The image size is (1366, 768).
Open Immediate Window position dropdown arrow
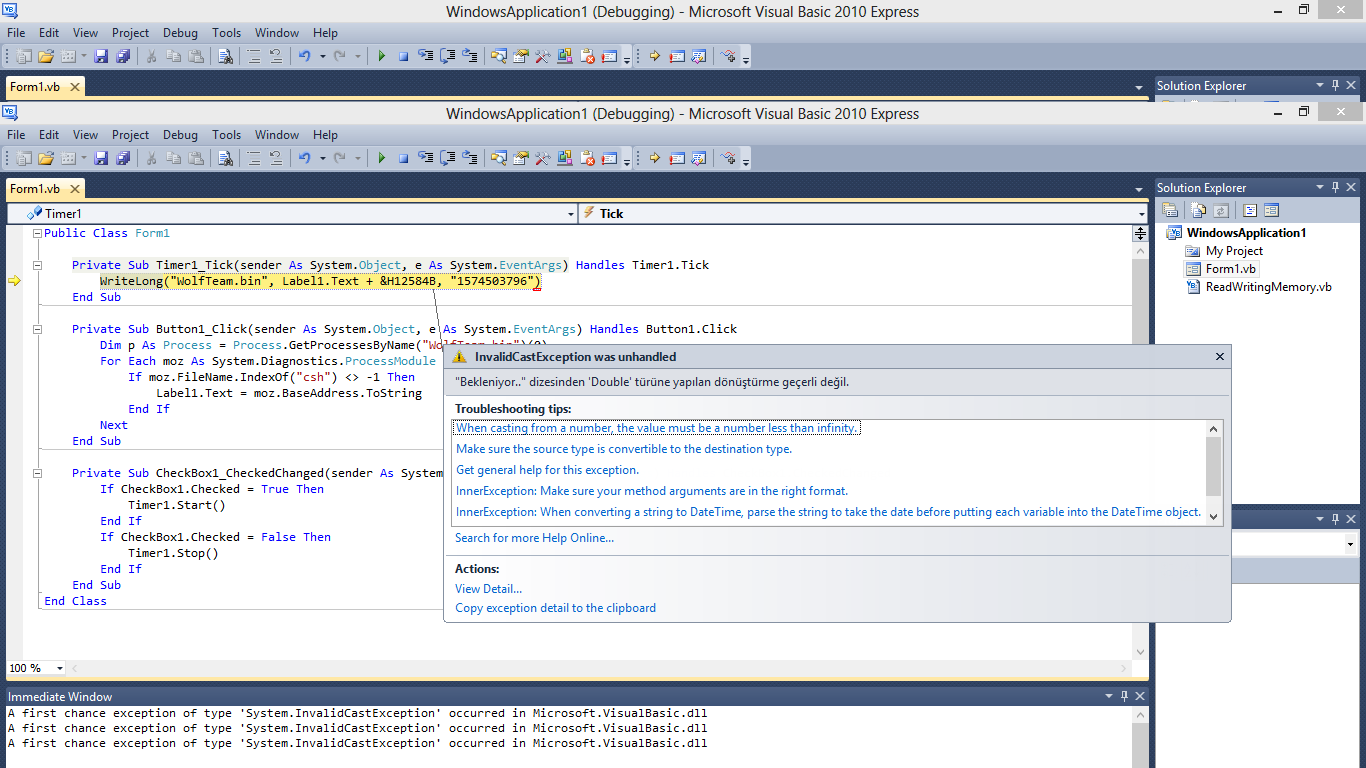coord(1108,696)
